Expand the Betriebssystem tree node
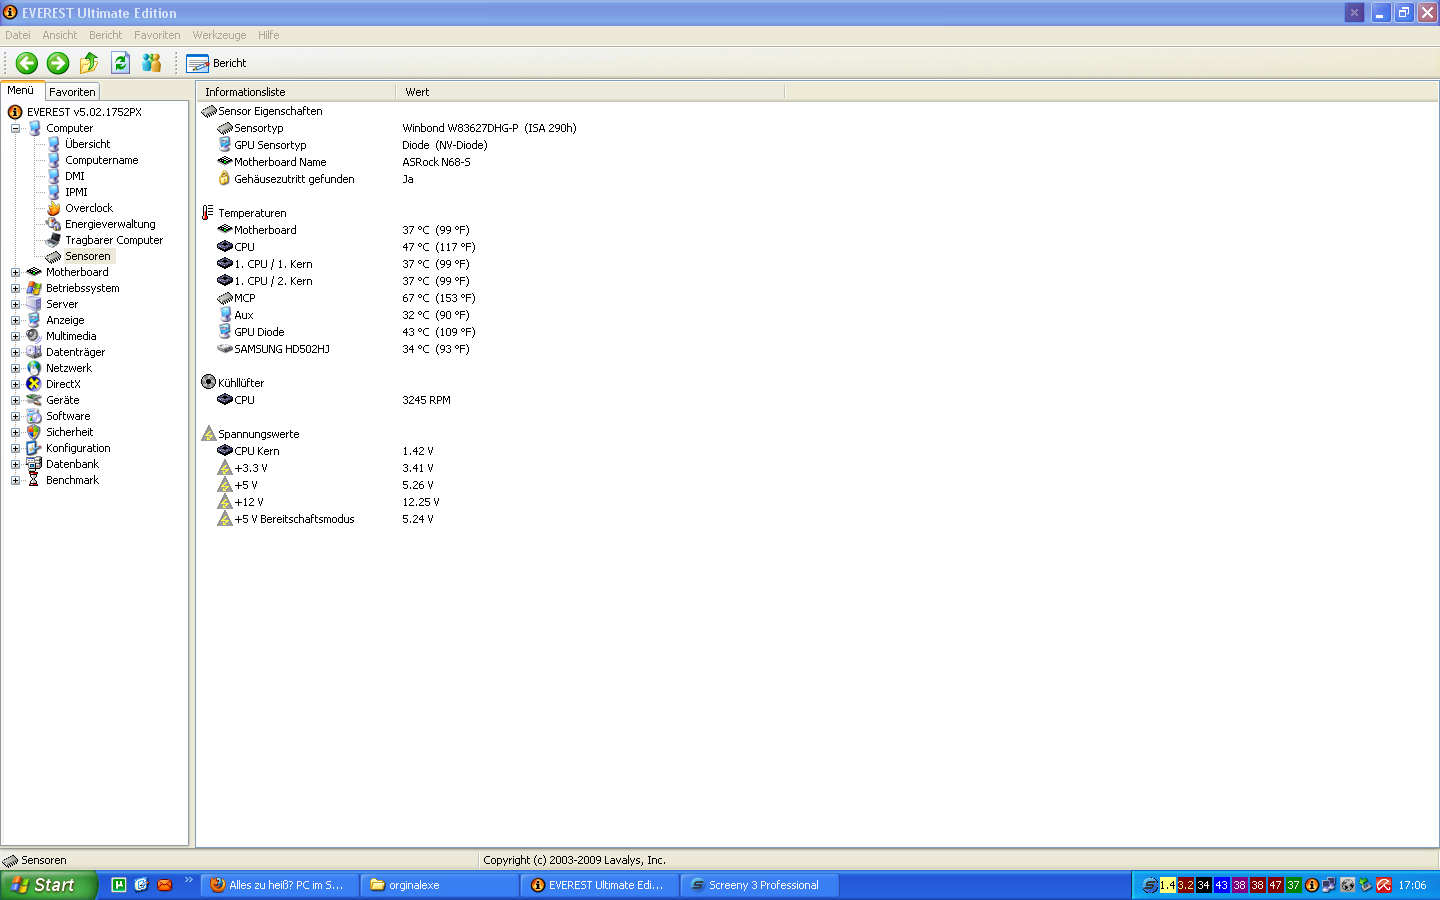 15,288
